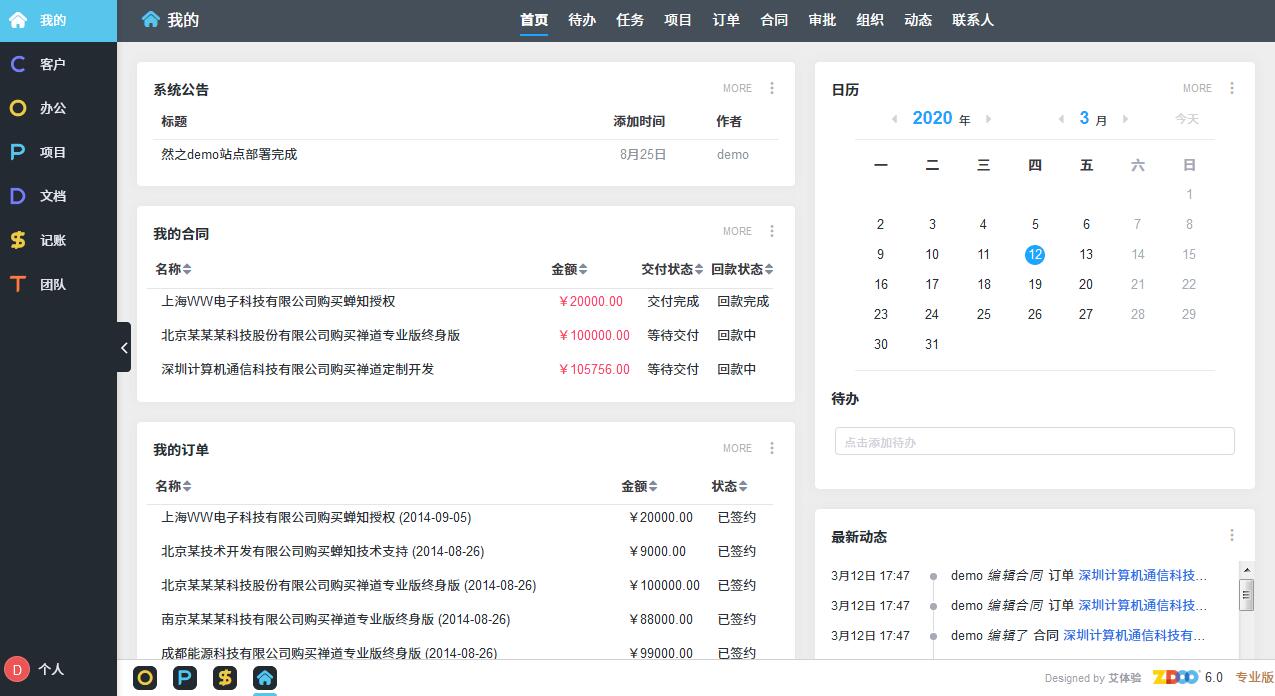The width and height of the screenshot is (1275, 696).
Task: Sort 我的订单 by 状态 column
Action: (x=729, y=486)
